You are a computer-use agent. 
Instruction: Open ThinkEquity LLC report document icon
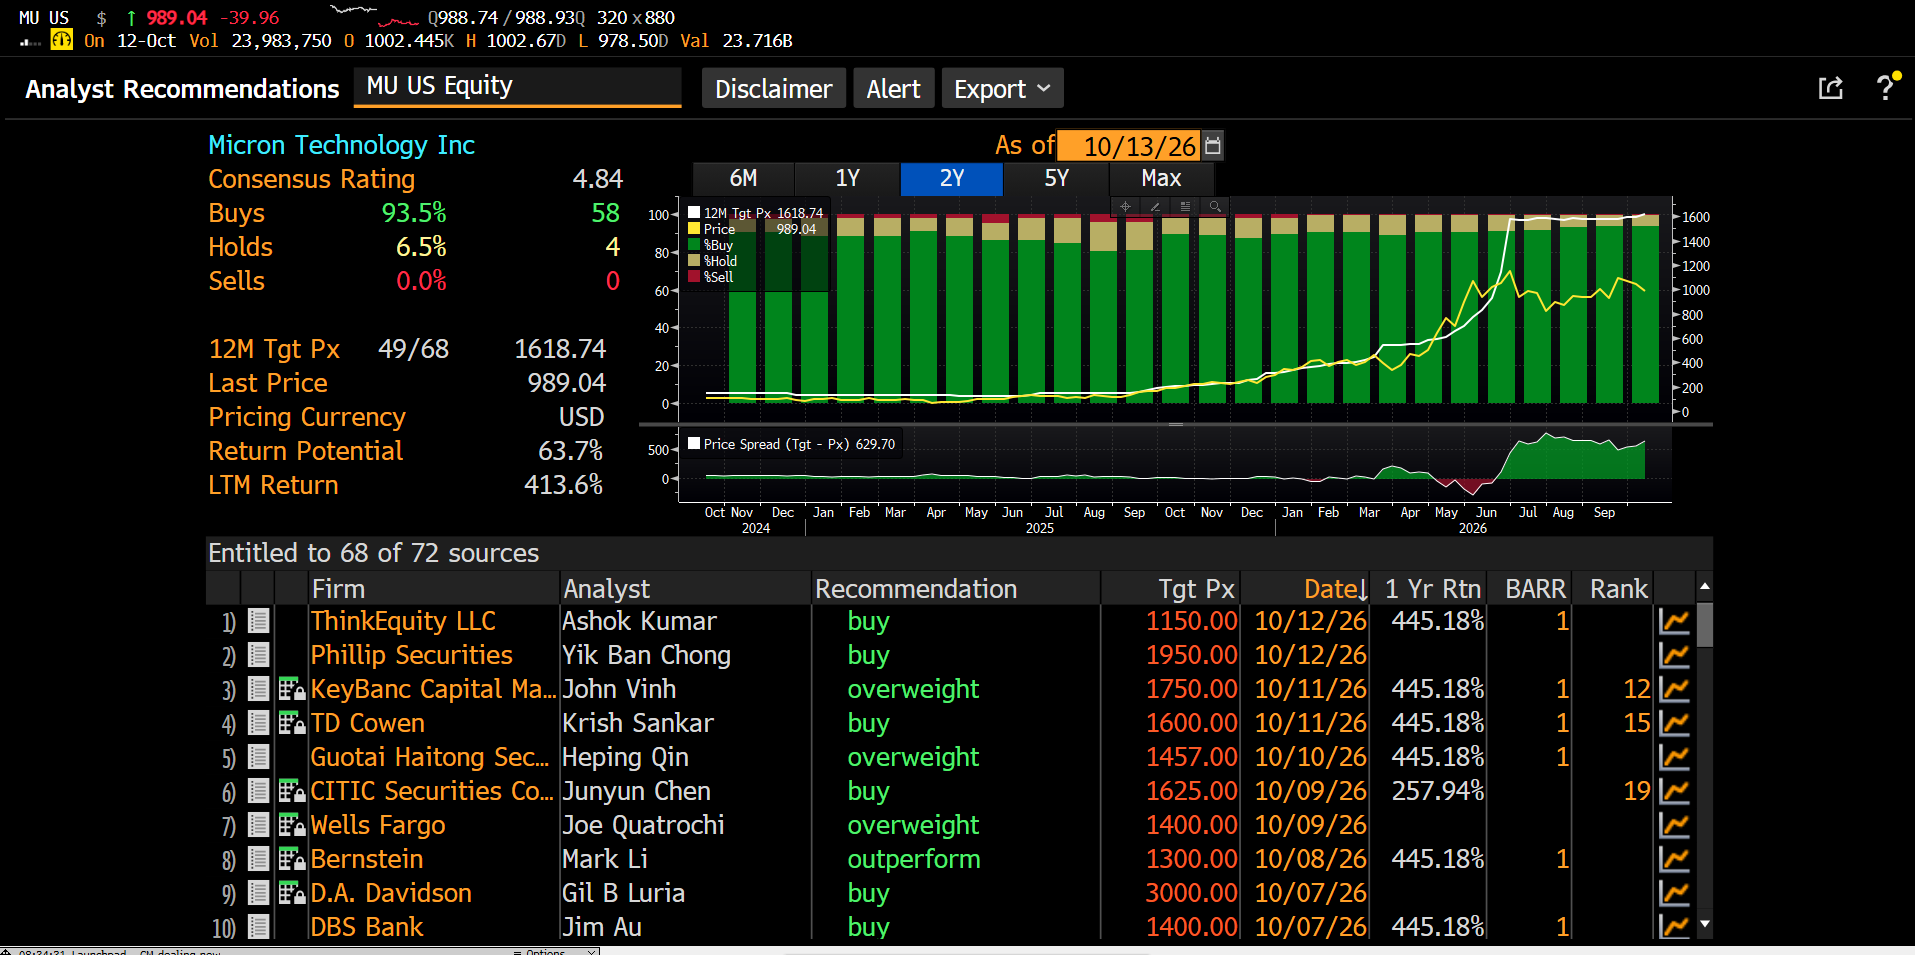coord(259,621)
